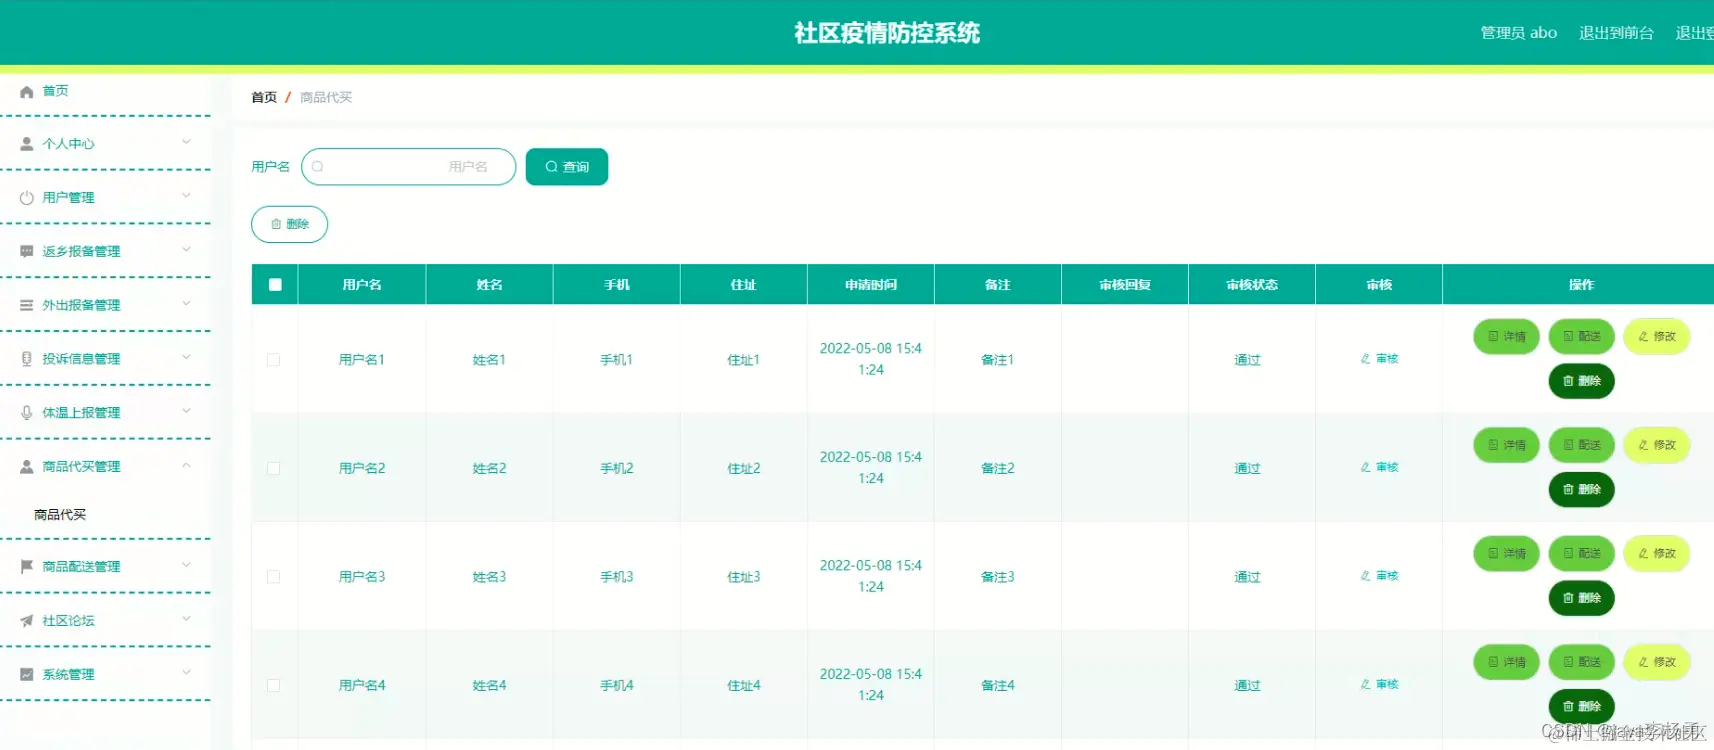Click 退出到前台 link in header
This screenshot has height=750, width=1714.
click(1616, 33)
